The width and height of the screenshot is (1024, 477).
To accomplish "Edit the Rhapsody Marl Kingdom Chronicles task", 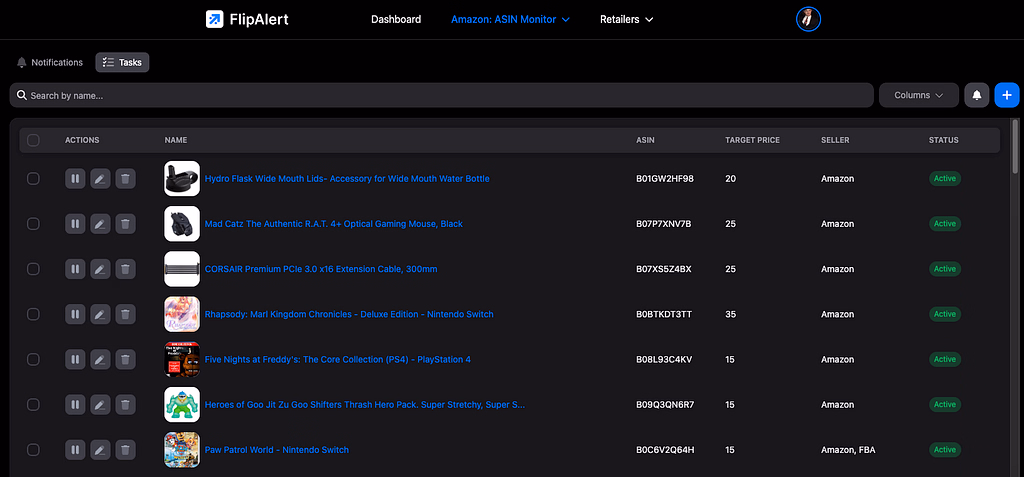I will [x=100, y=314].
